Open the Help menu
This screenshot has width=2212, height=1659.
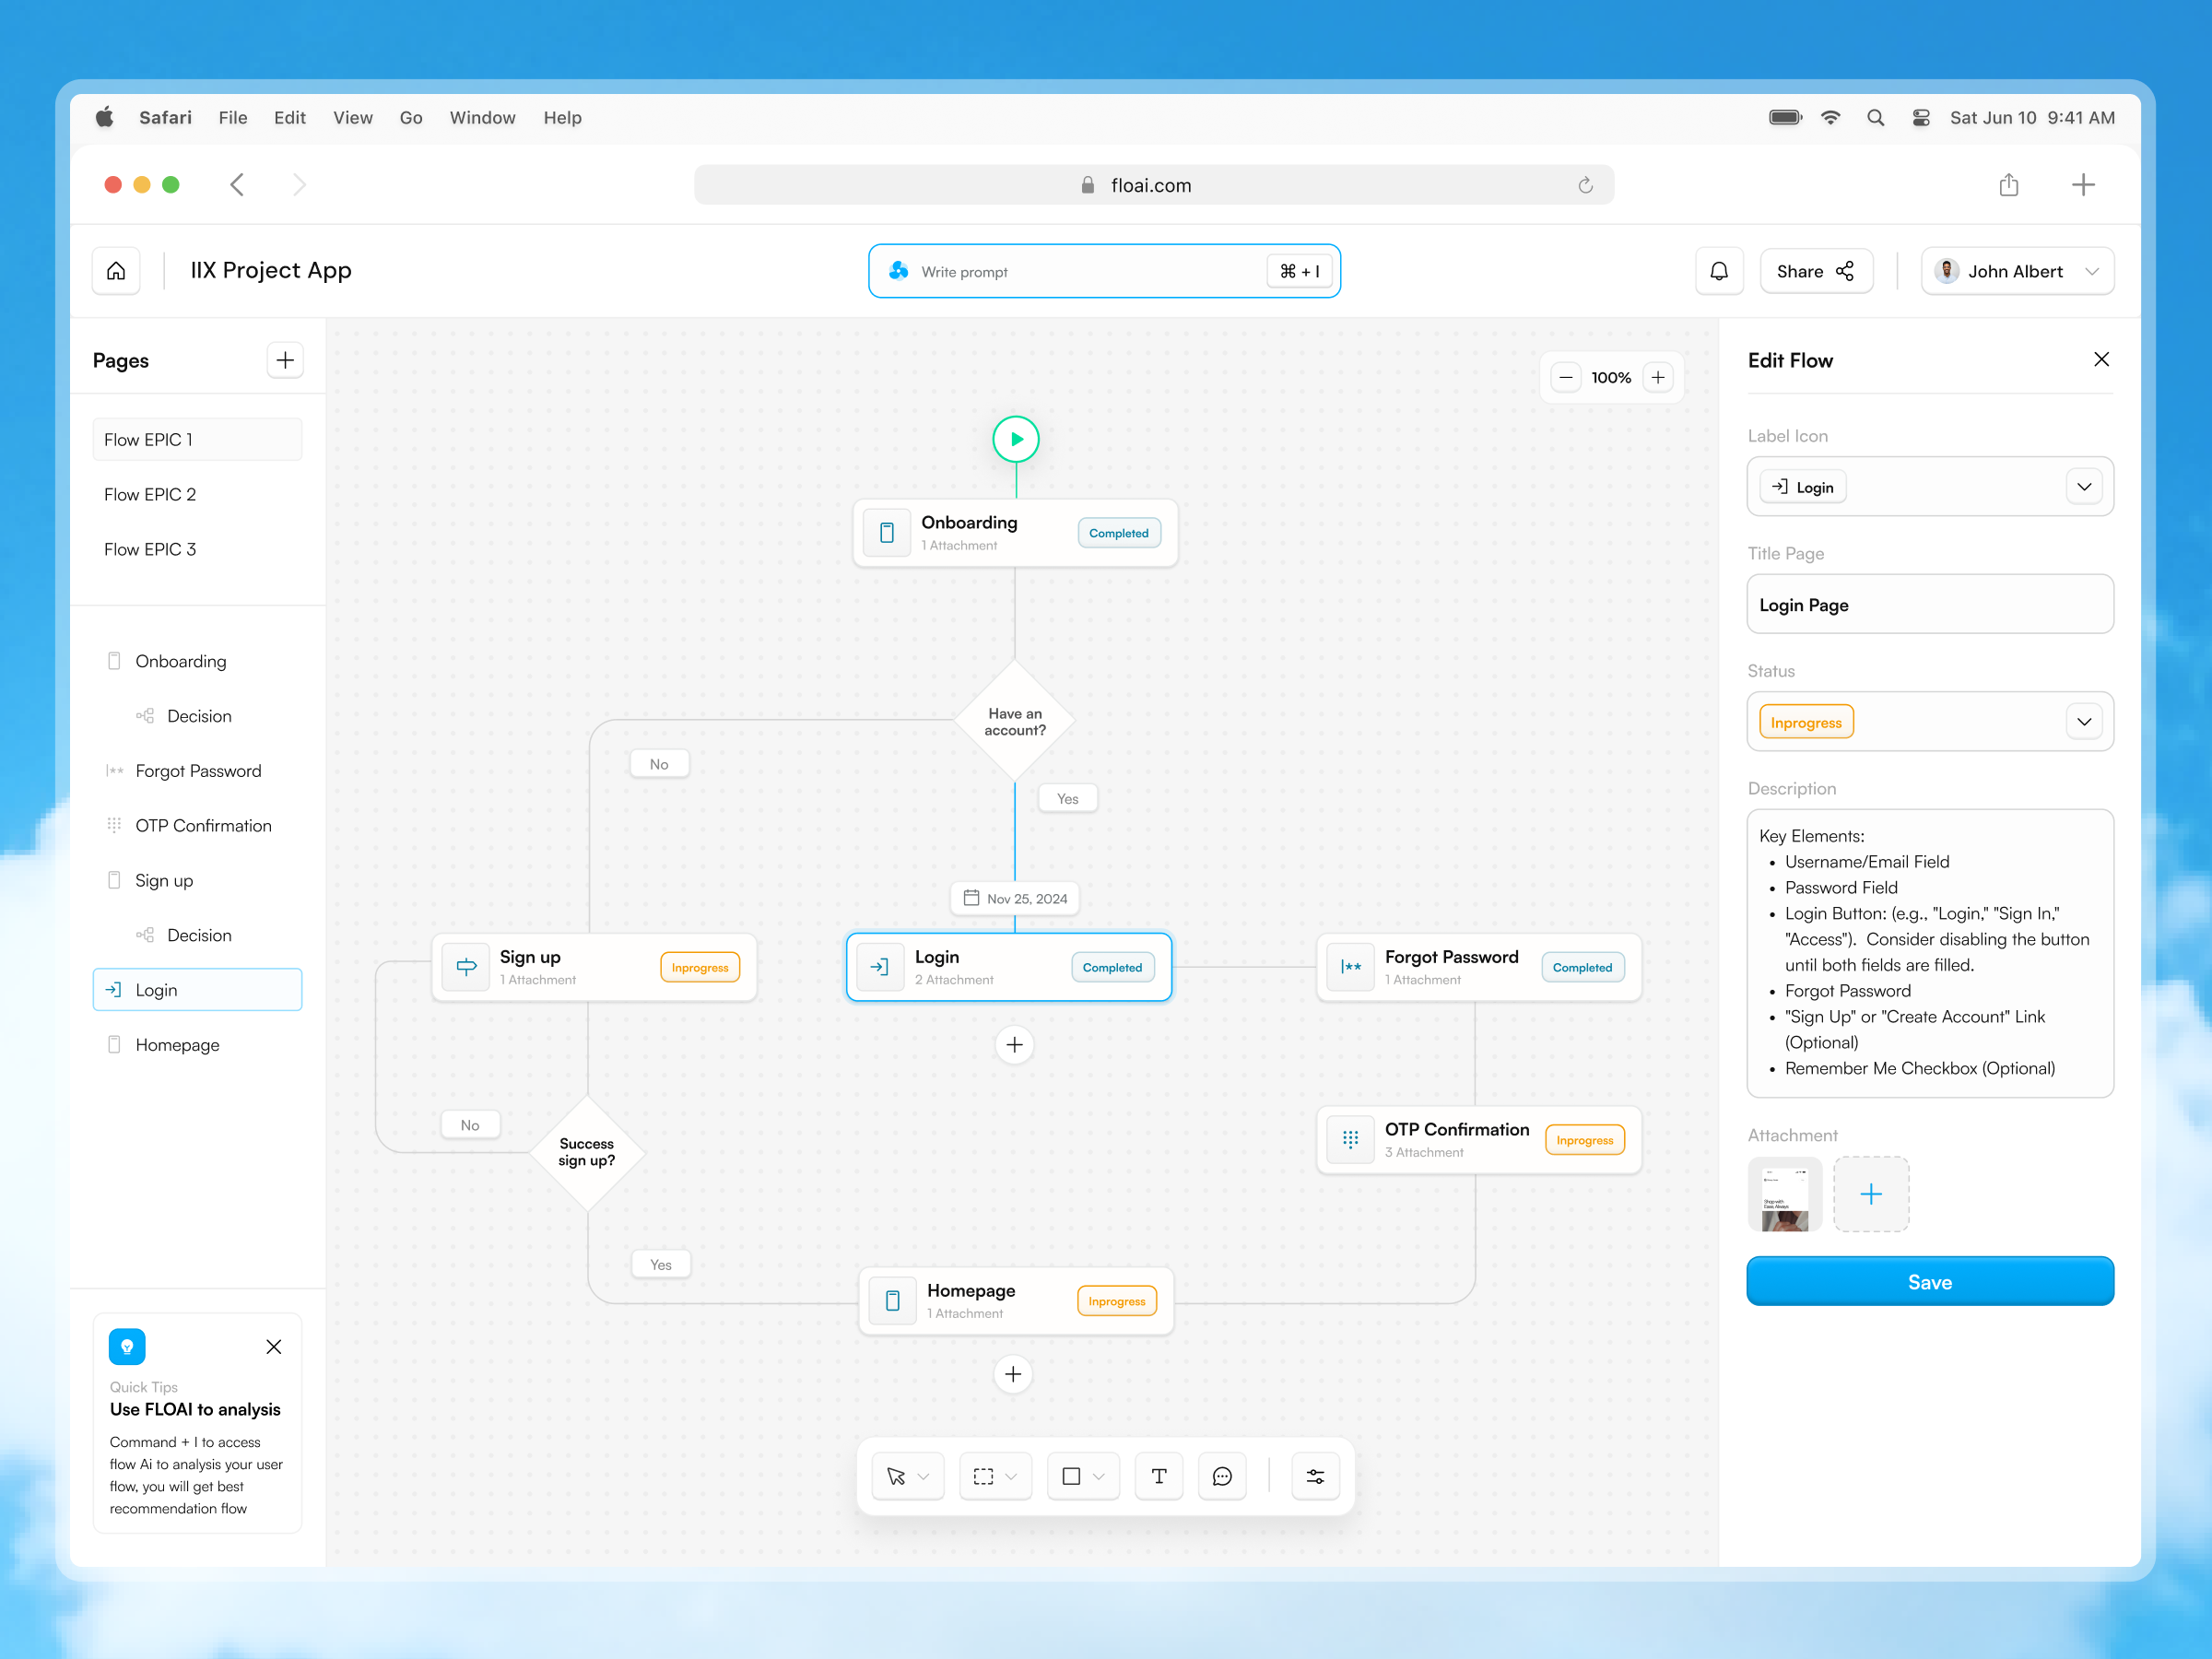562,118
